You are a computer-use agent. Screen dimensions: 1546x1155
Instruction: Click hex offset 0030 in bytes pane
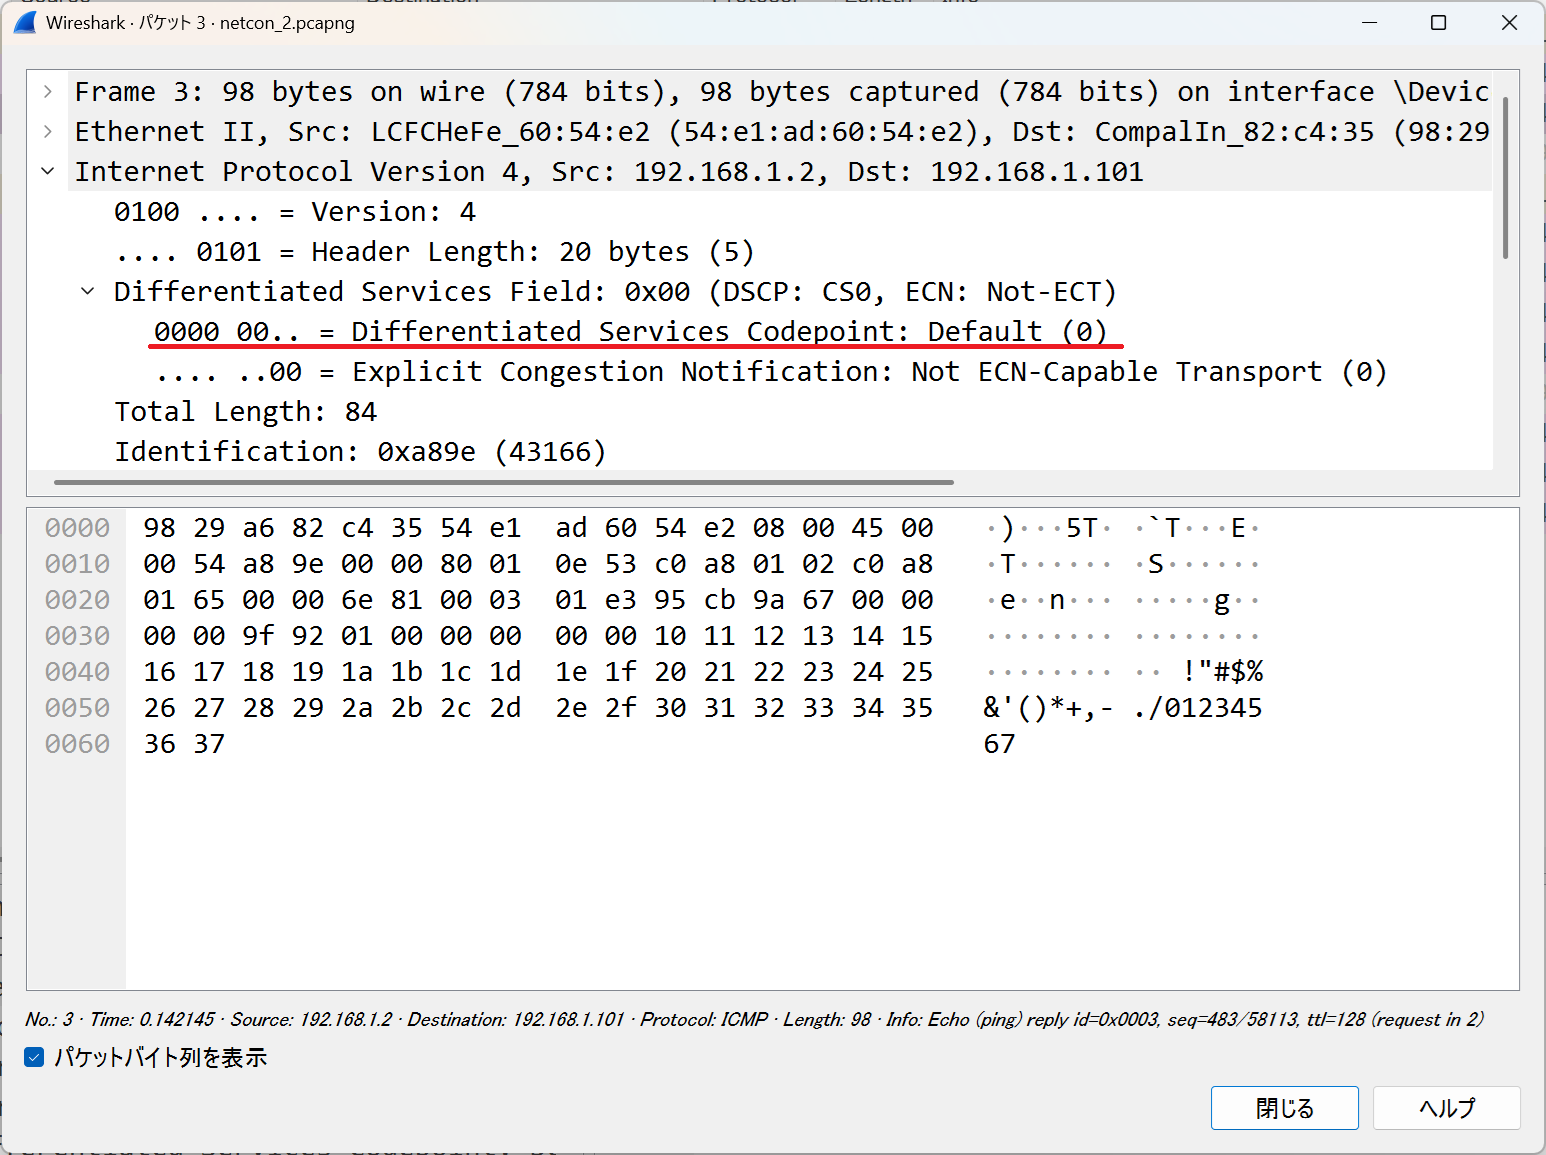tap(77, 635)
